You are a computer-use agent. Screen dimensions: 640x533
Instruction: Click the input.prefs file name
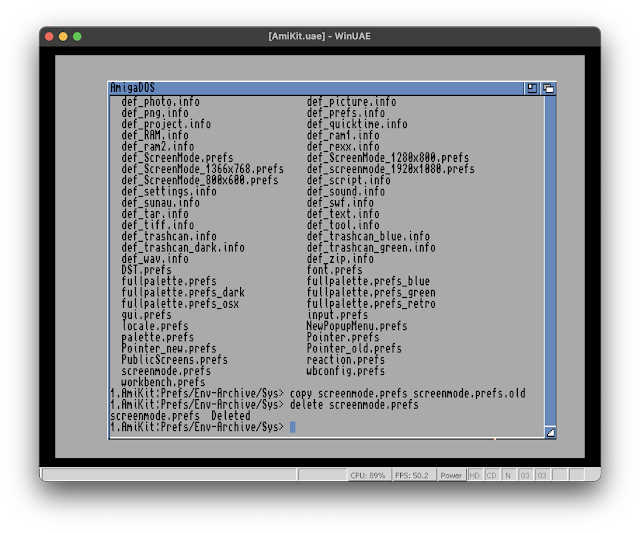(x=338, y=315)
